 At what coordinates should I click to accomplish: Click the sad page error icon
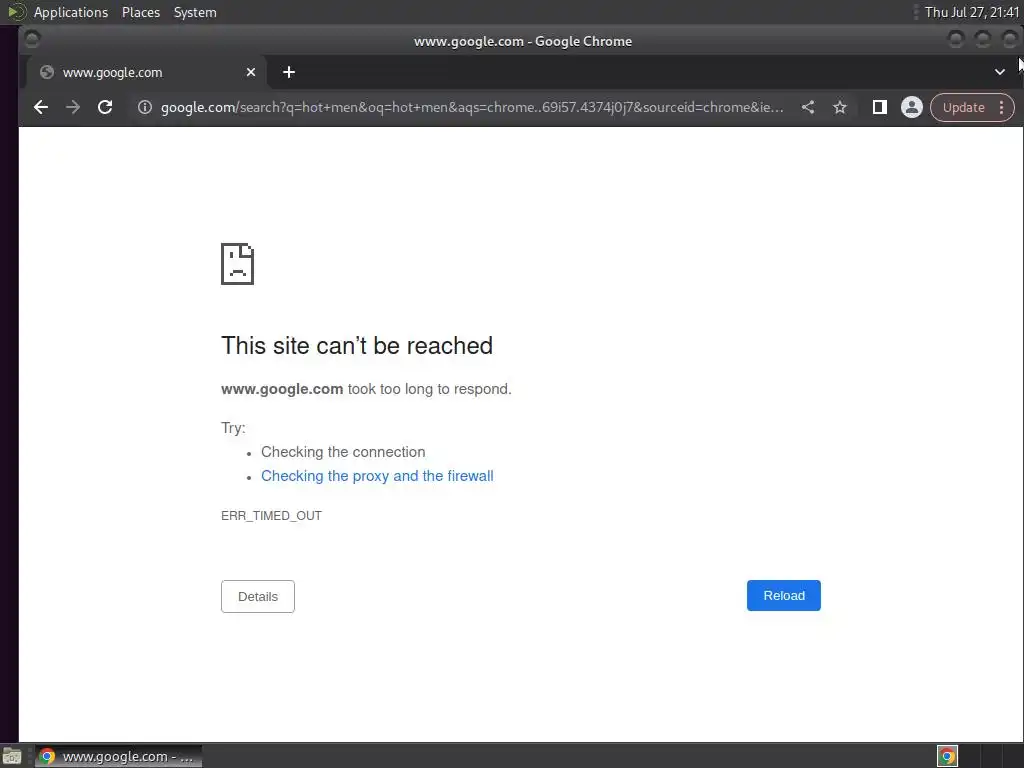point(237,264)
